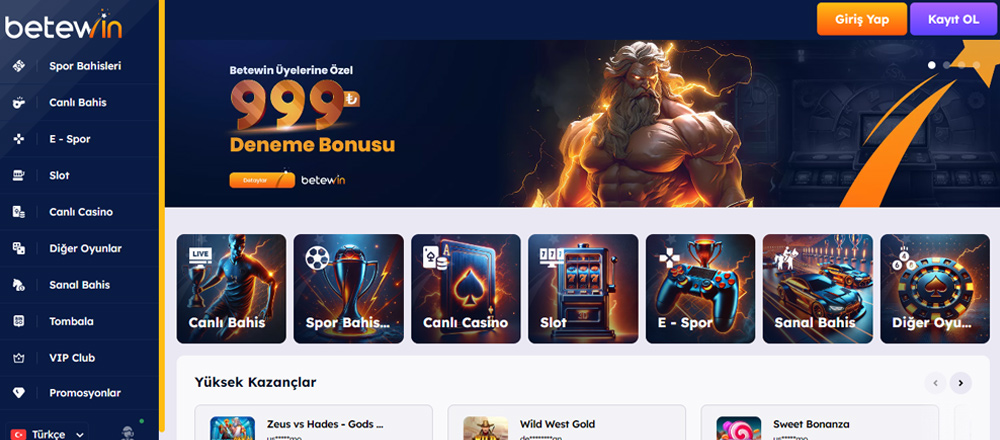This screenshot has width=1000, height=440.
Task: Show previous Yüksek Kazançlar items with left arrow
Action: point(936,383)
